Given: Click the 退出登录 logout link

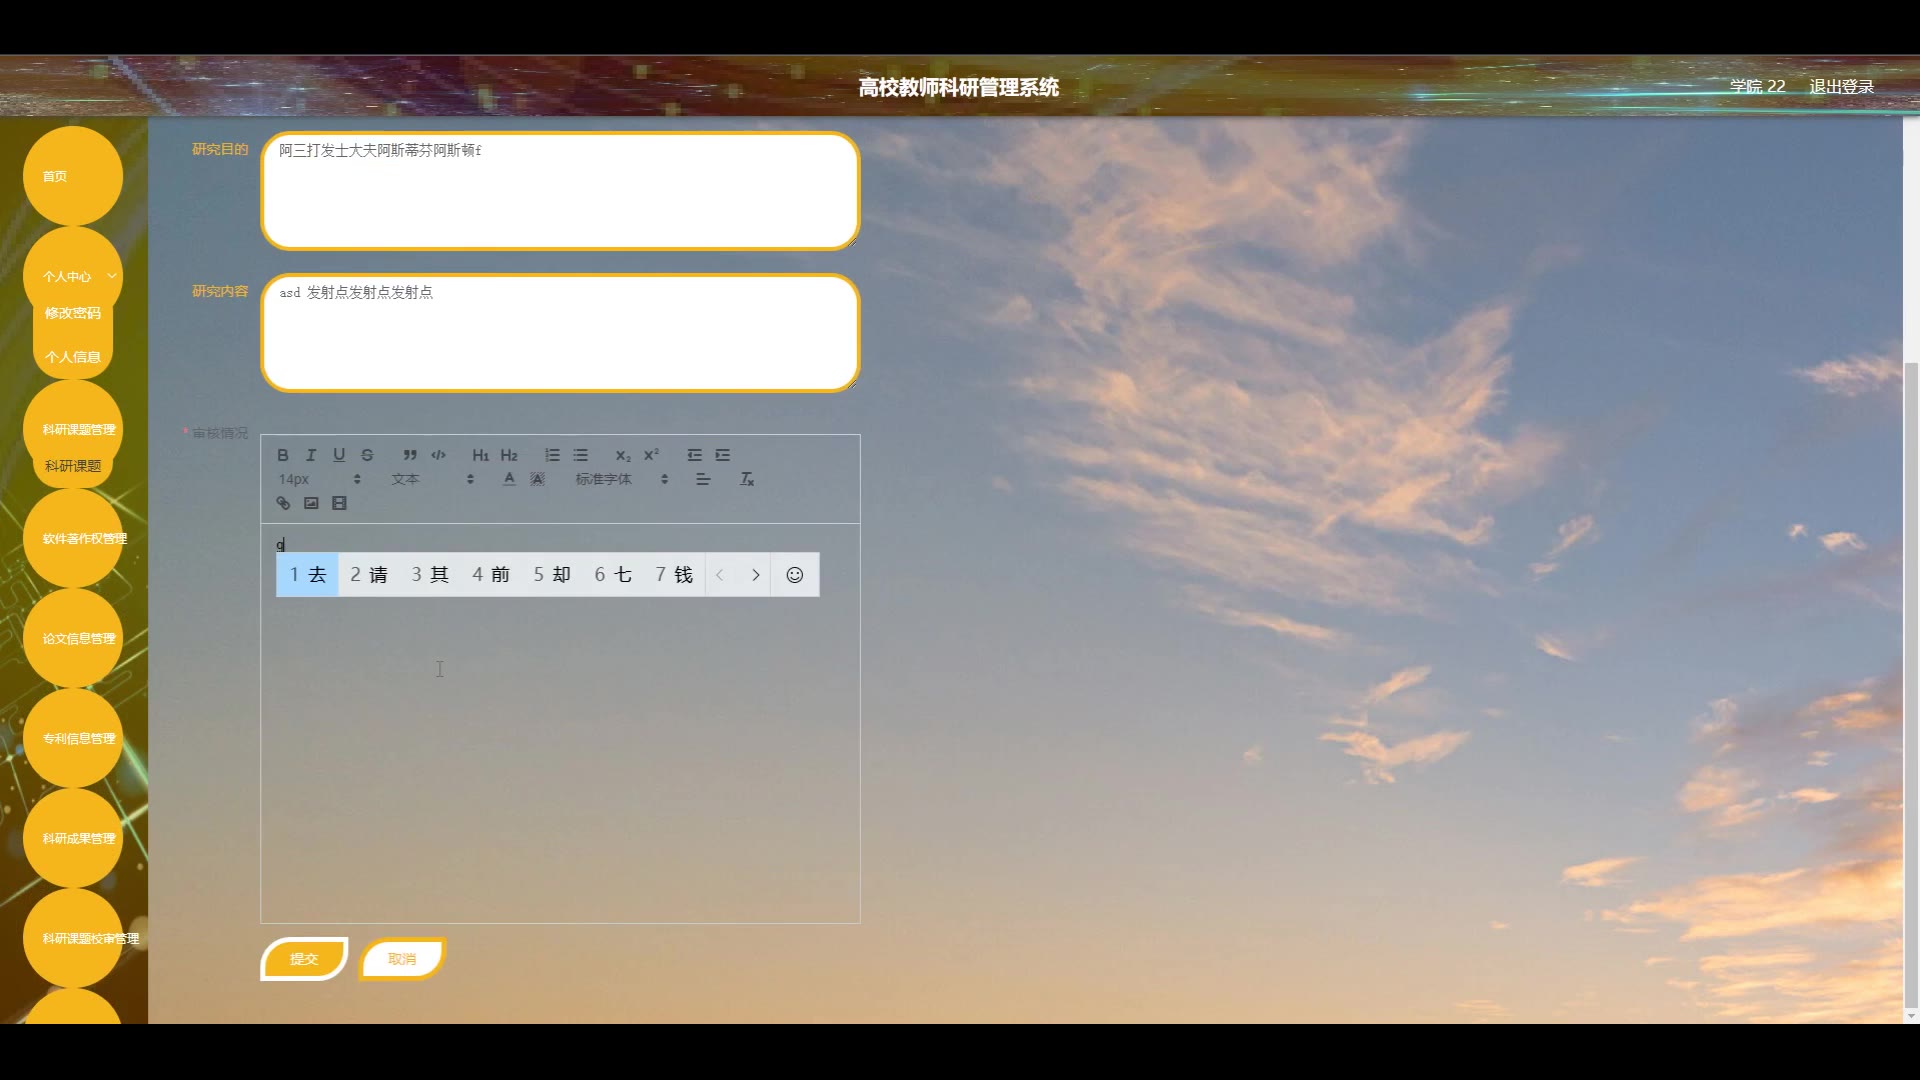Looking at the screenshot, I should pyautogui.click(x=1841, y=87).
